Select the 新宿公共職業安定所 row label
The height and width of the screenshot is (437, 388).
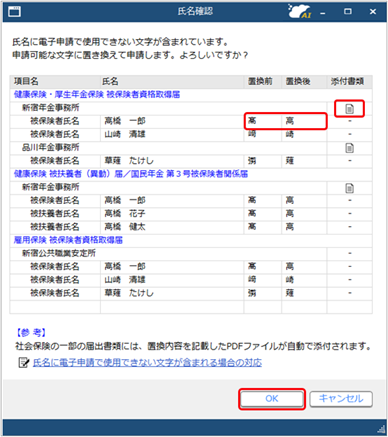pyautogui.click(x=59, y=253)
